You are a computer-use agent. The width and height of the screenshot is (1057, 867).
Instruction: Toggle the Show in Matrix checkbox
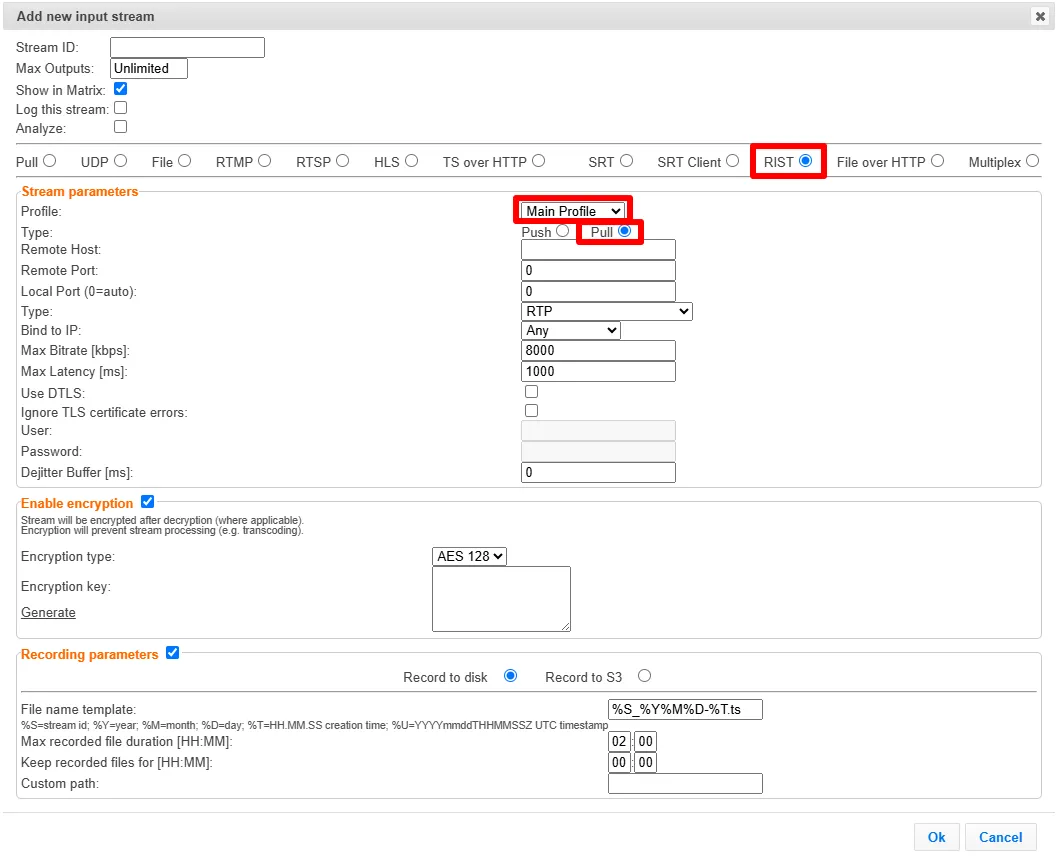tap(121, 89)
